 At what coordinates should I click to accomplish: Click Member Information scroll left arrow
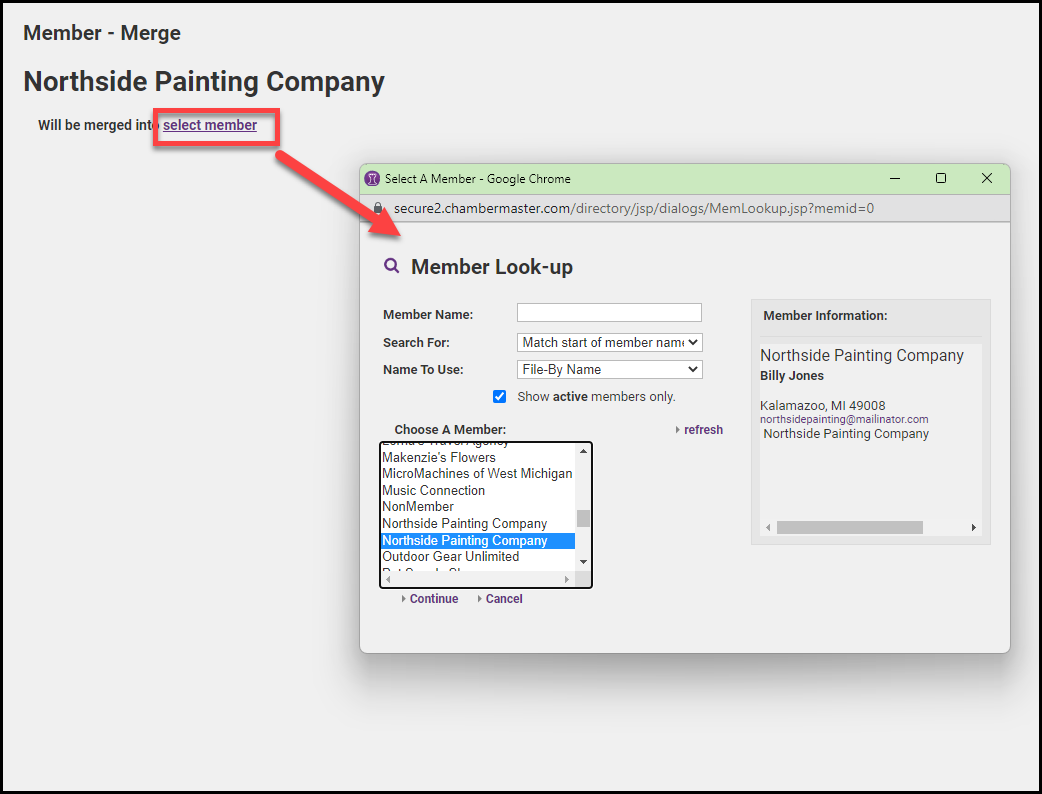pyautogui.click(x=768, y=528)
